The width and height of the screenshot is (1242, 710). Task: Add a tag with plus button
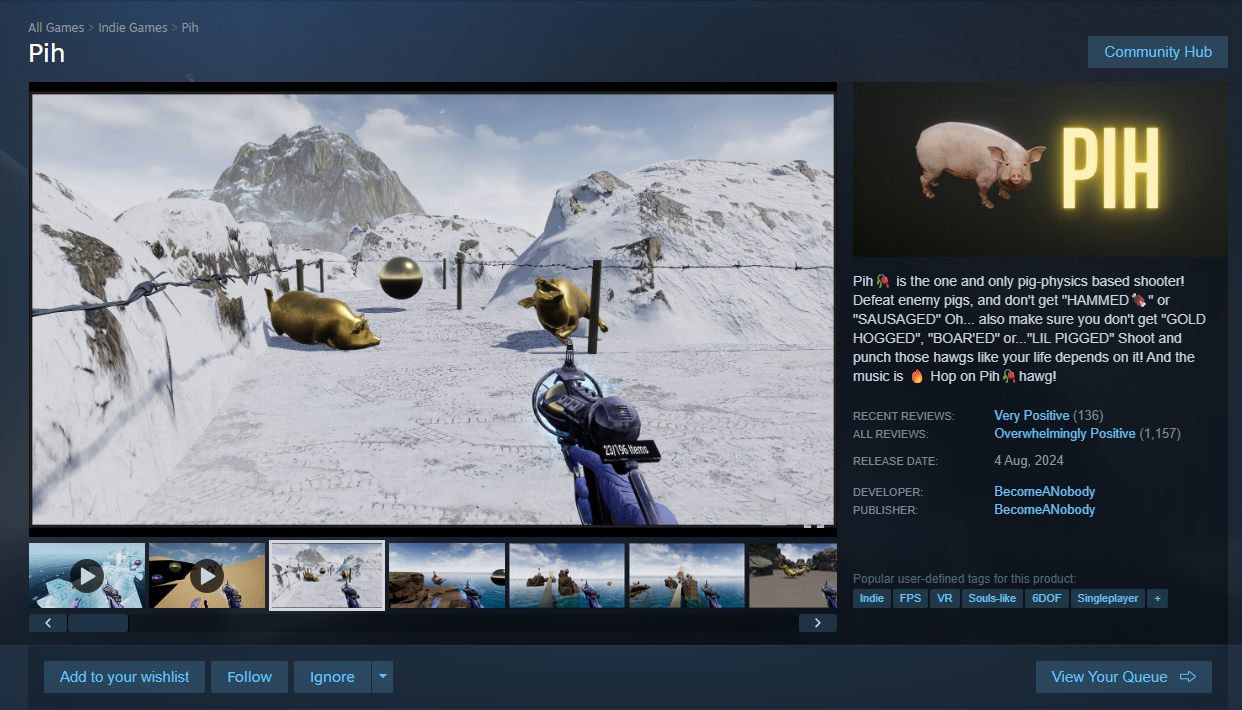pyautogui.click(x=1158, y=598)
